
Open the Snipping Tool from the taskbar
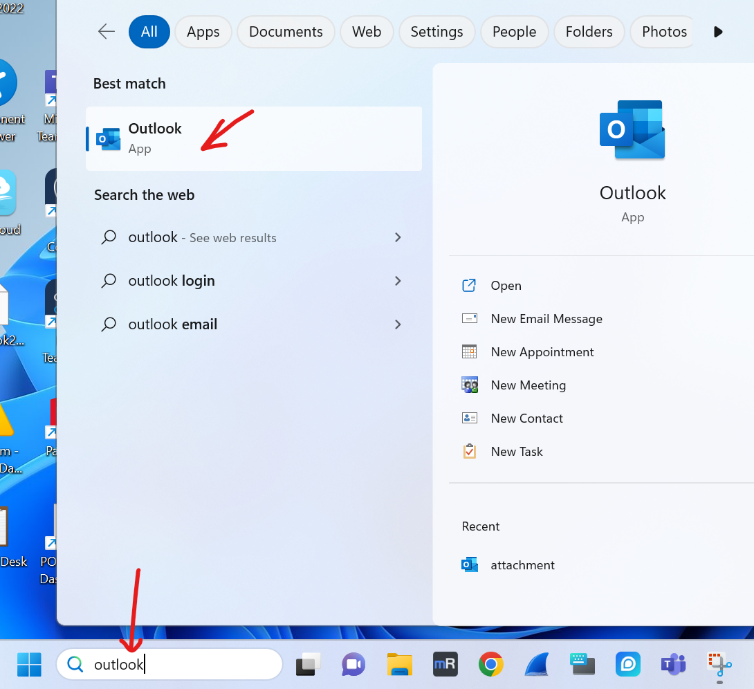tap(719, 664)
